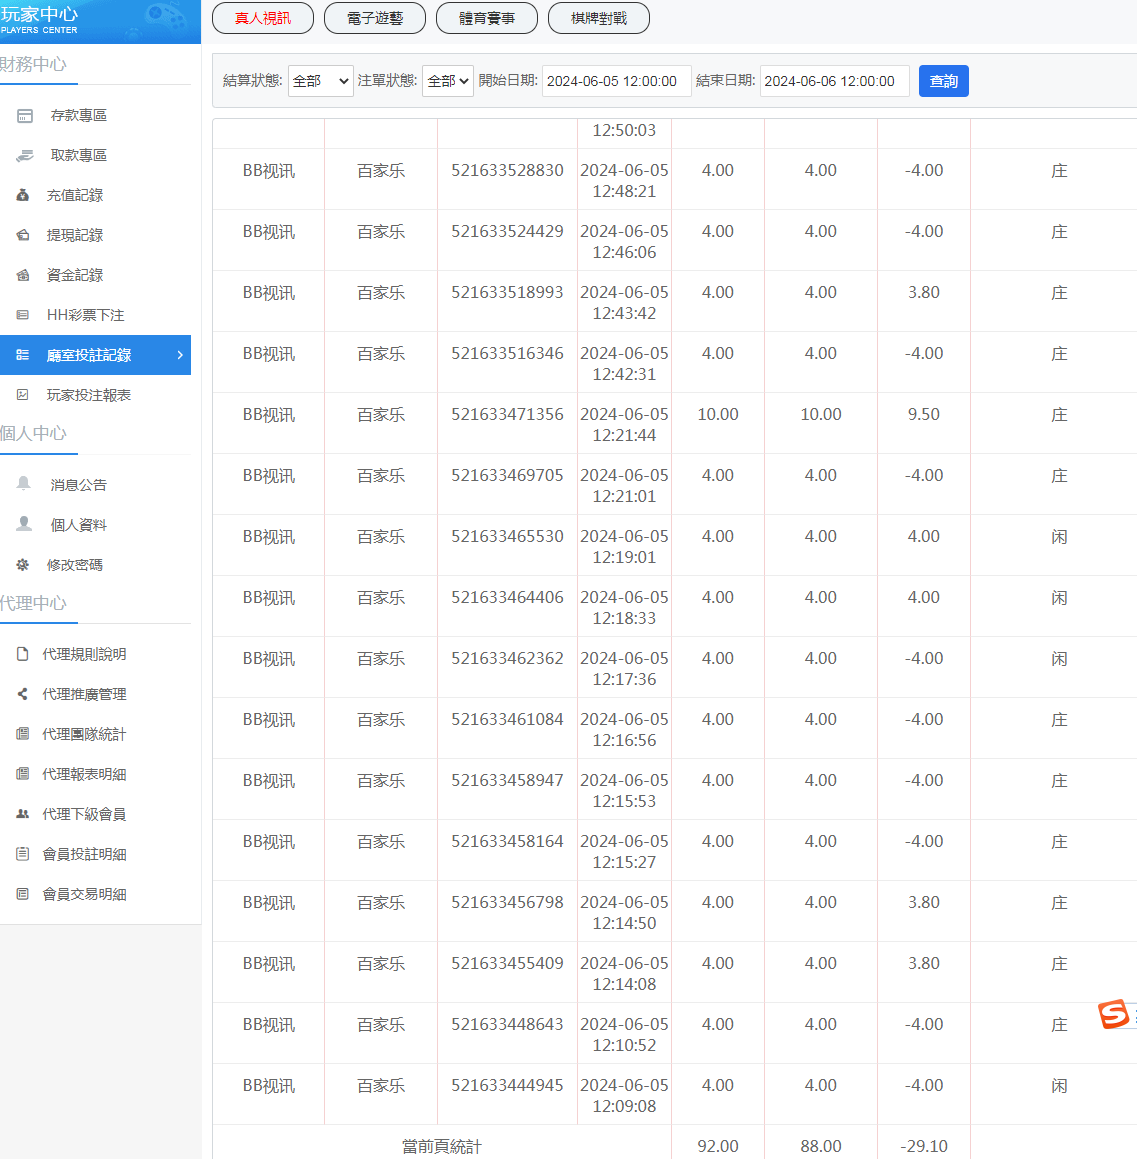Click the 存款專區 deposit icon
The width and height of the screenshot is (1137, 1159).
click(x=25, y=116)
